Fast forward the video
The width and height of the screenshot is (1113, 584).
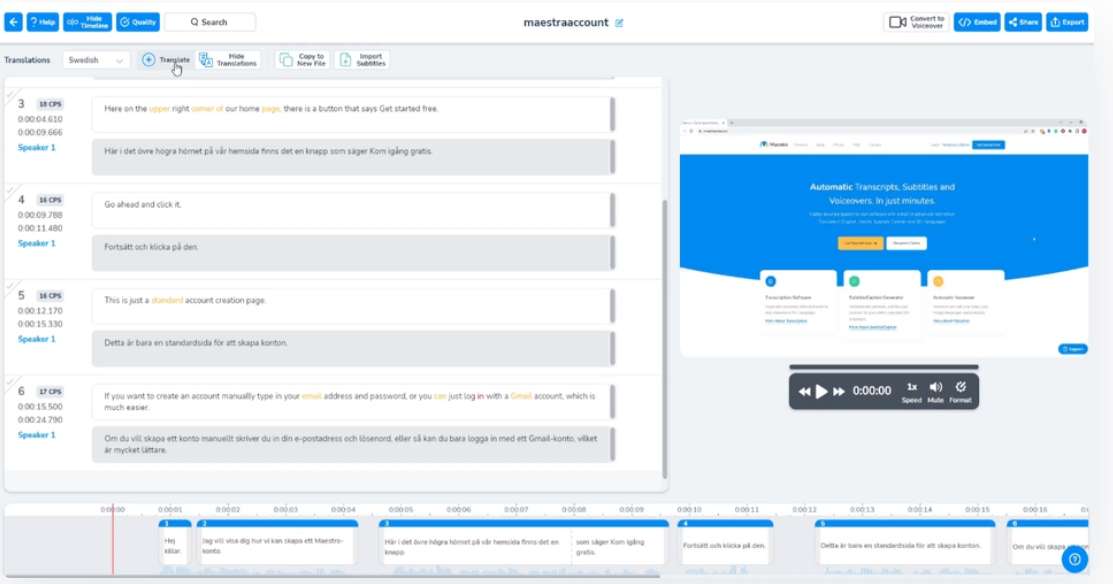(x=838, y=391)
